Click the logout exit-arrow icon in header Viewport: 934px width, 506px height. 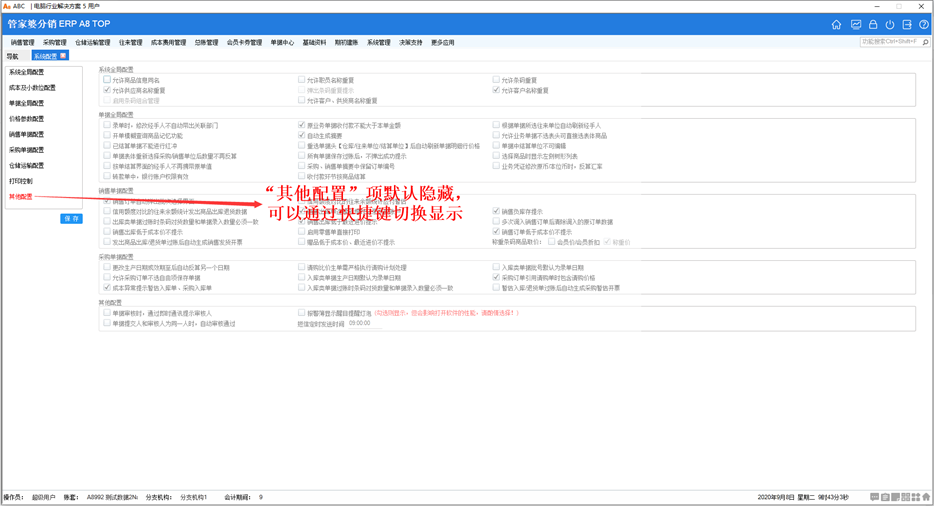click(x=907, y=24)
